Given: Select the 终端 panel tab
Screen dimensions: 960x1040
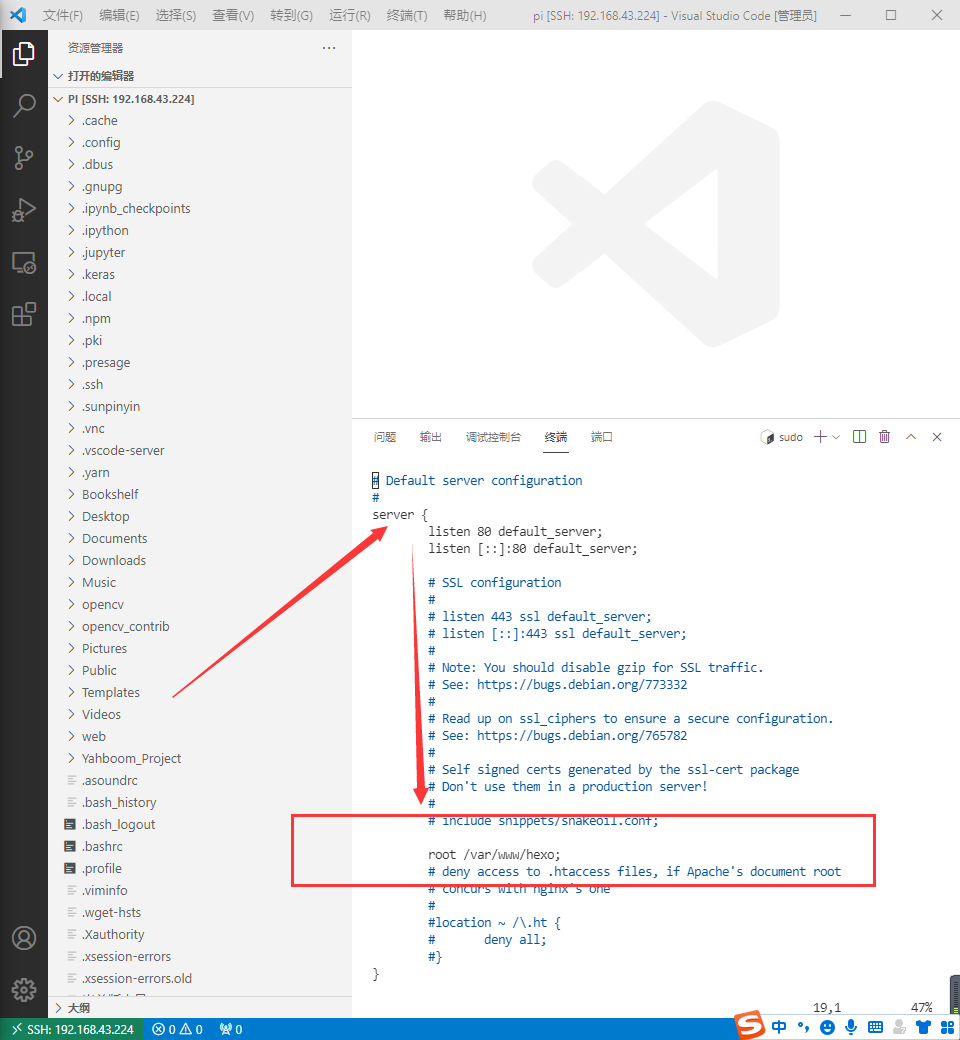Looking at the screenshot, I should pos(556,437).
